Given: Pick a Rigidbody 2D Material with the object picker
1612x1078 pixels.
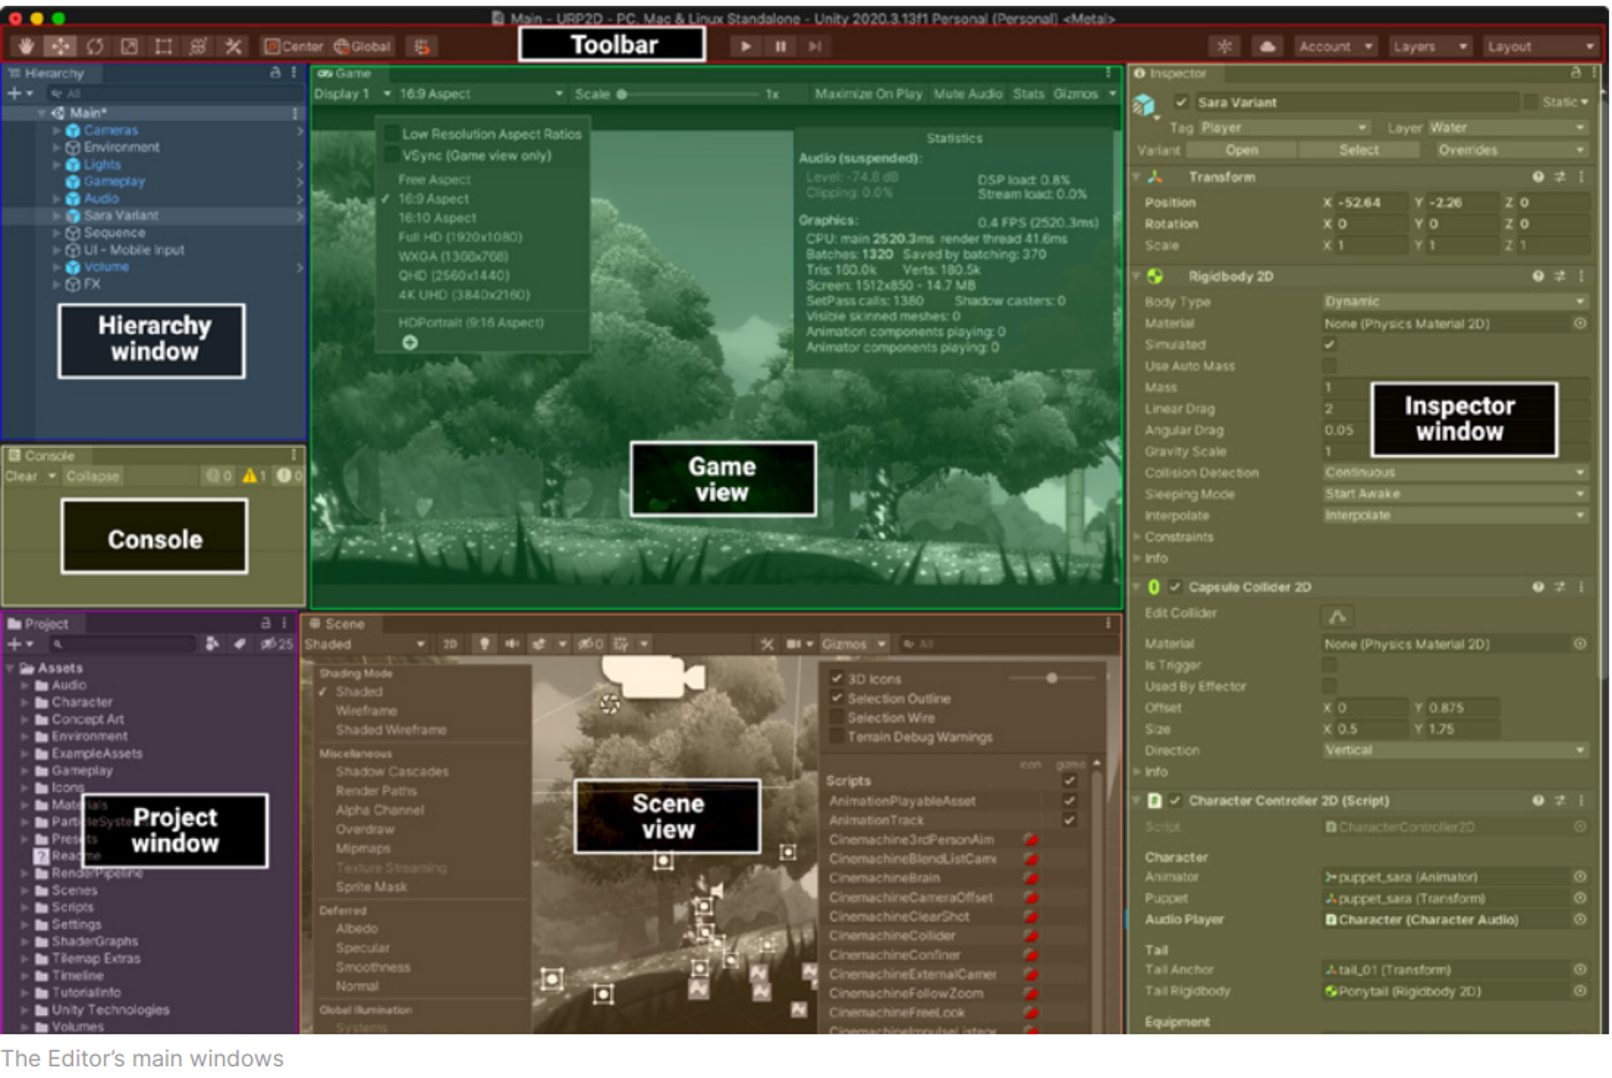Looking at the screenshot, I should (x=1580, y=323).
